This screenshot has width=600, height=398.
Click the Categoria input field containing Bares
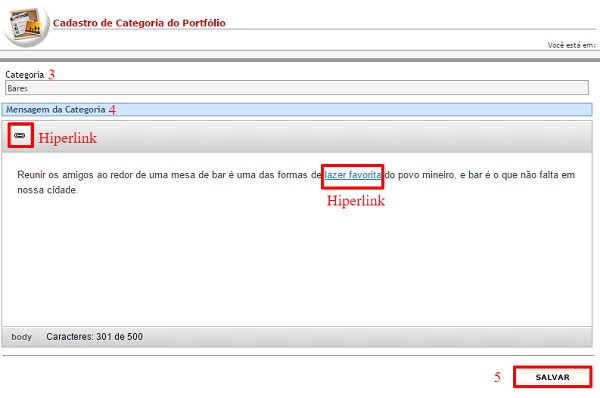tap(297, 88)
